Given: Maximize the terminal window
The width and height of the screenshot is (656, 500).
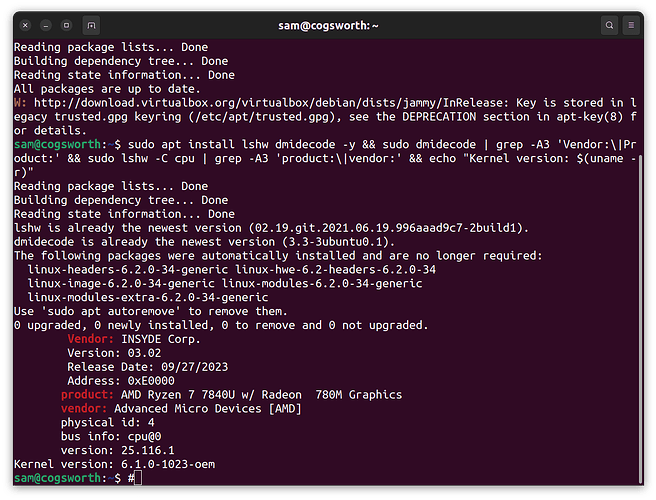Looking at the screenshot, I should coord(67,26).
